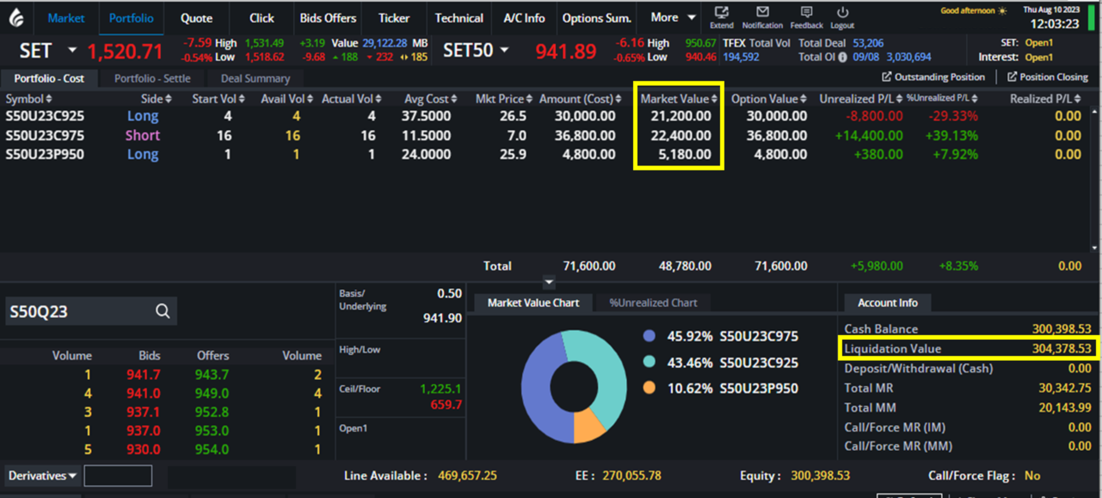The height and width of the screenshot is (498, 1102).
Task: Switch to the %Unrealized Chart tab
Action: click(653, 302)
